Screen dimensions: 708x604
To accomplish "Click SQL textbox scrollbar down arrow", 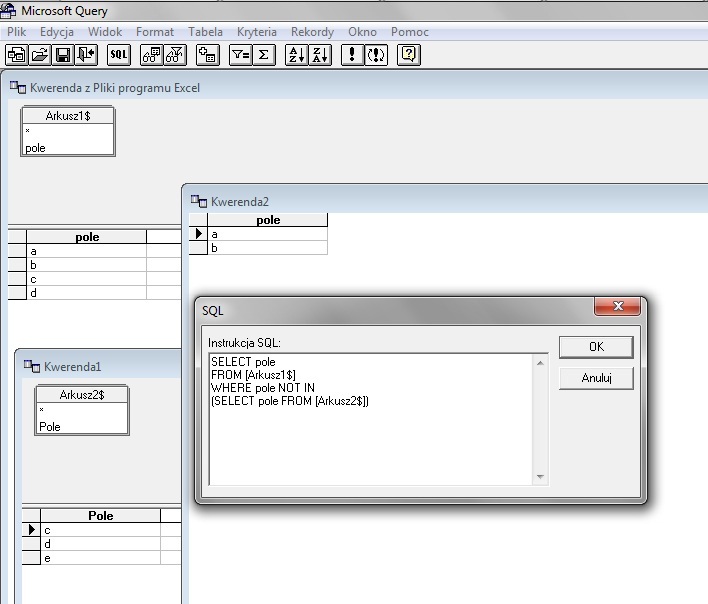I will (540, 477).
